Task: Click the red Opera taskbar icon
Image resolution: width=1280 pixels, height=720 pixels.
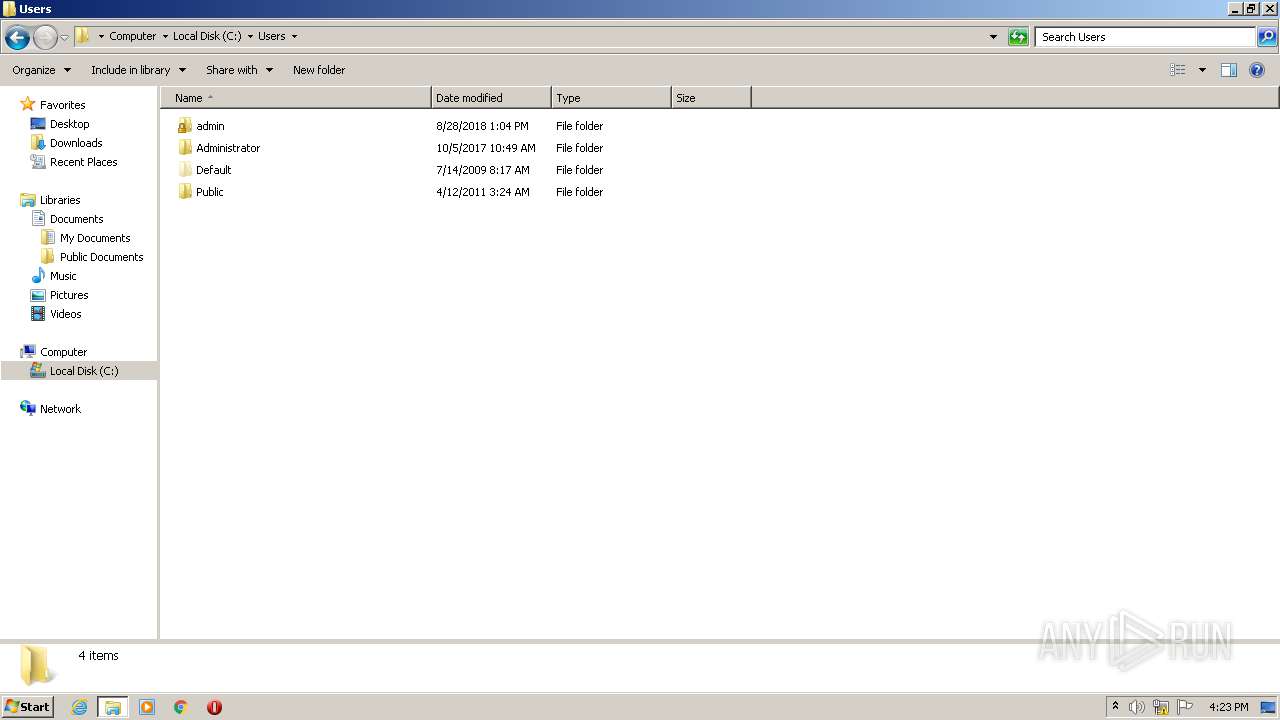Action: [x=214, y=707]
